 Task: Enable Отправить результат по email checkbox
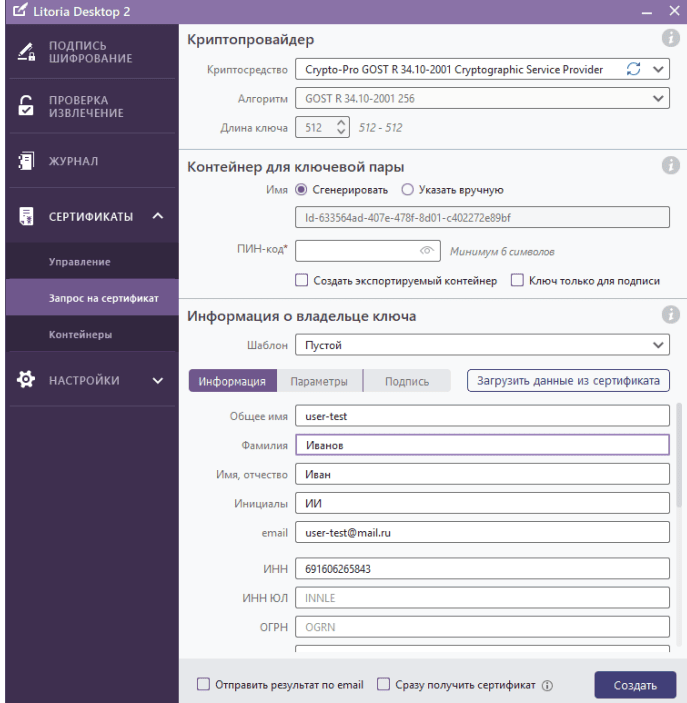[204, 685]
